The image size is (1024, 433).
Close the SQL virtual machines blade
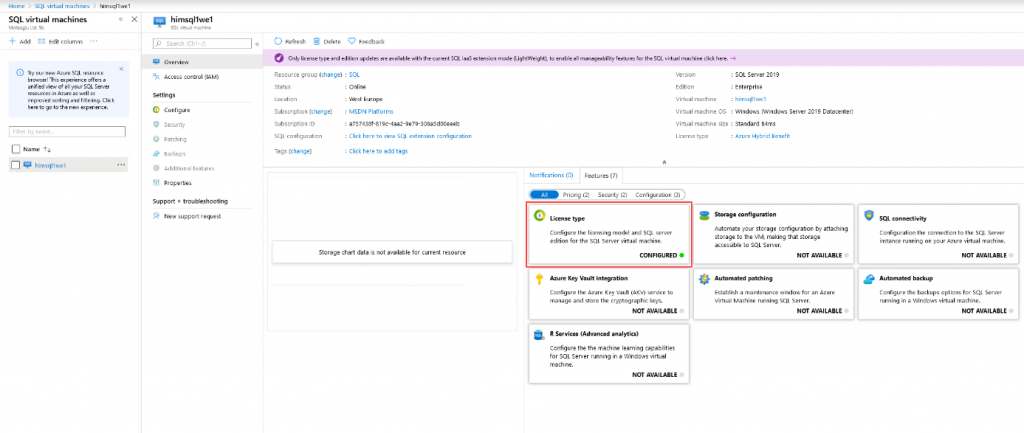[134, 19]
